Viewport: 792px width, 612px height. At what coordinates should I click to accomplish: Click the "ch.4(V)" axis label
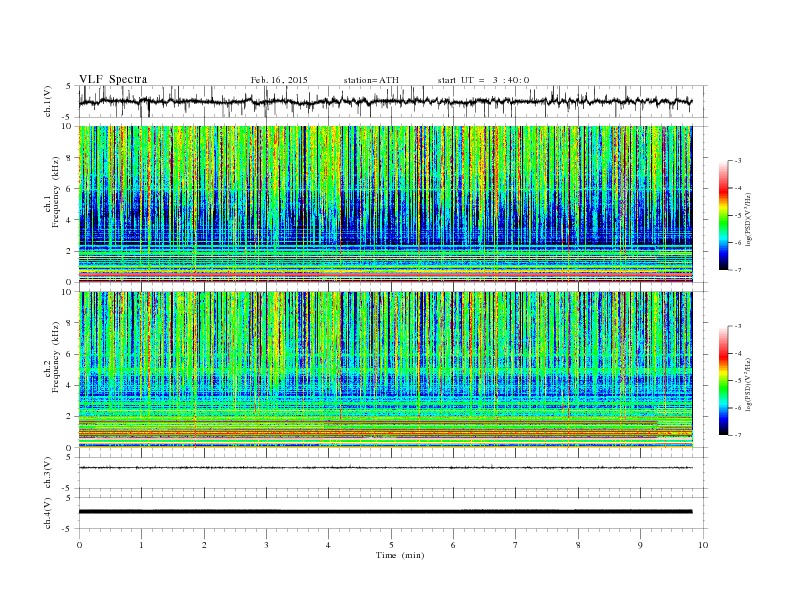pyautogui.click(x=47, y=513)
